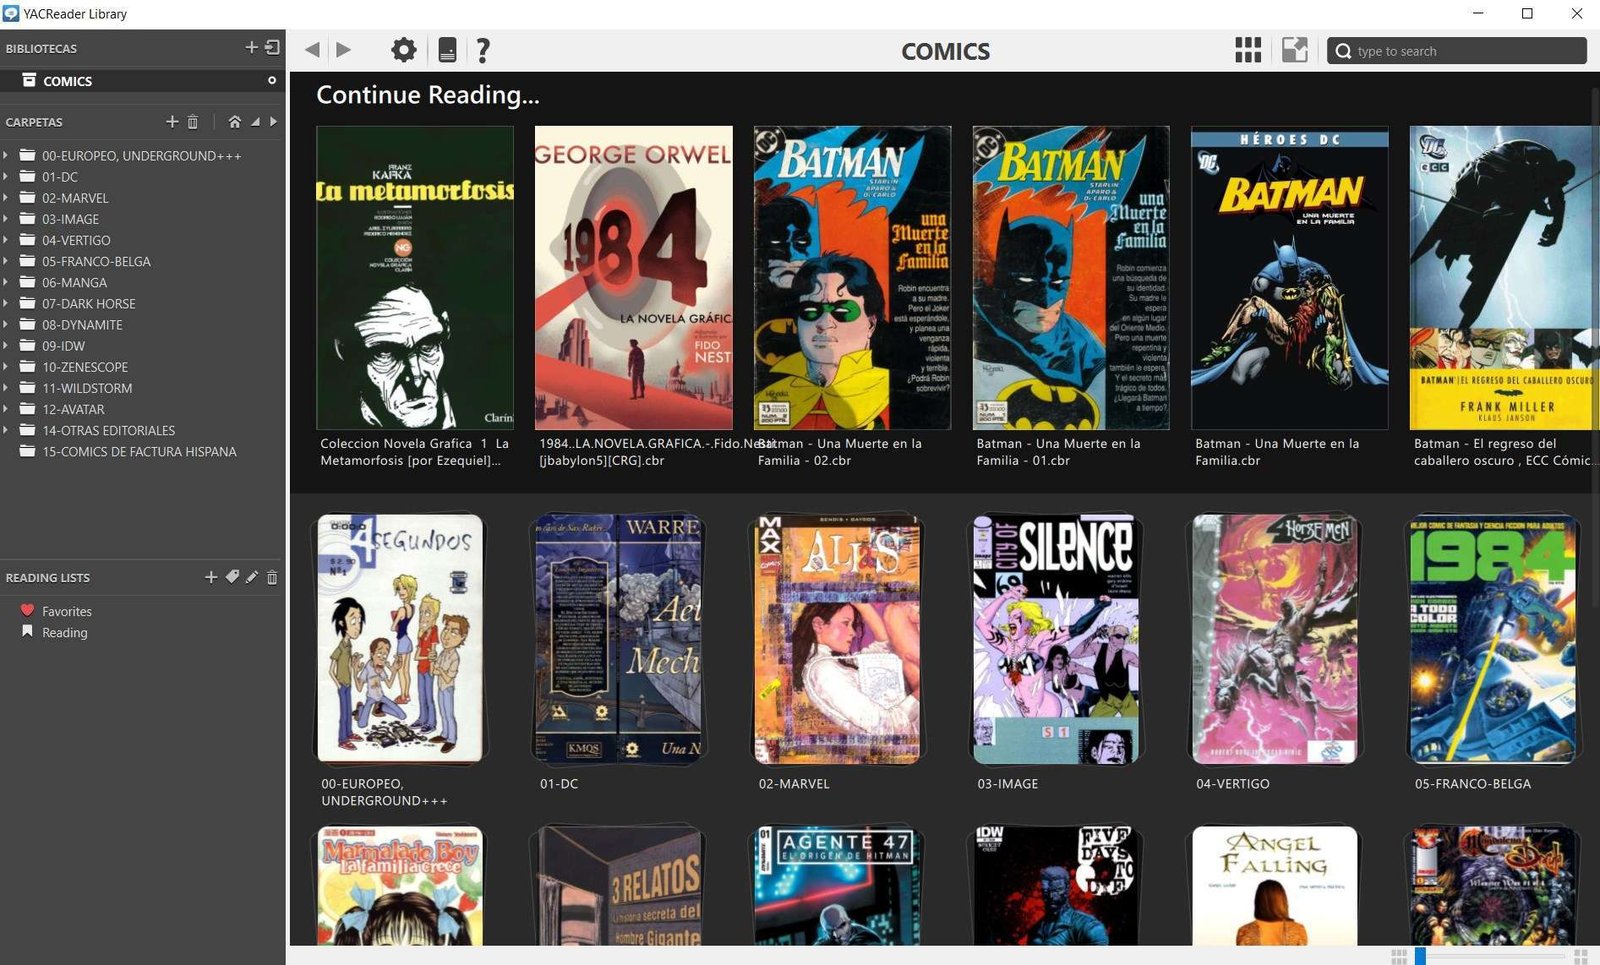1600x965 pixels.
Task: Click the small grid icon beside slider
Action: (1399, 957)
